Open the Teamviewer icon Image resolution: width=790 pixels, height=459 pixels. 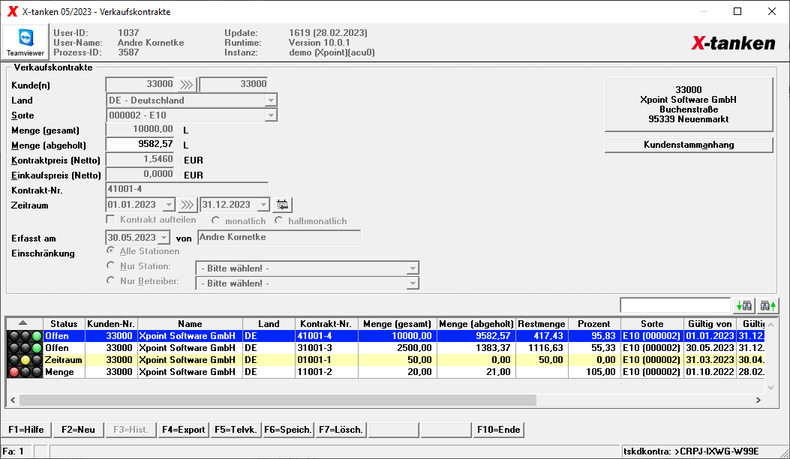coord(25,42)
